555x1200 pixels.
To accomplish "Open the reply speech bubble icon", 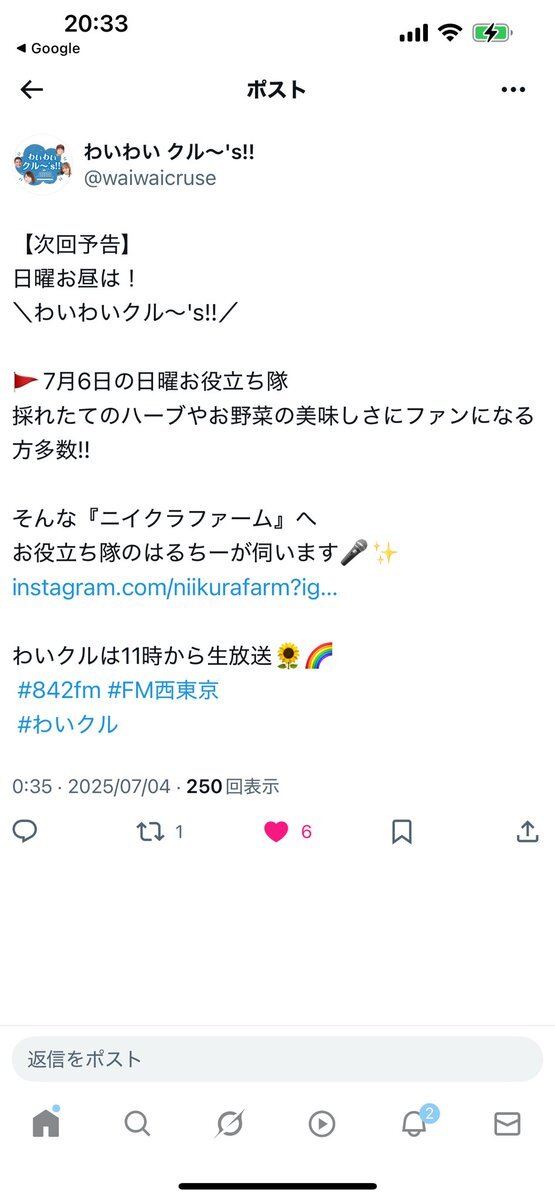I will coord(26,831).
